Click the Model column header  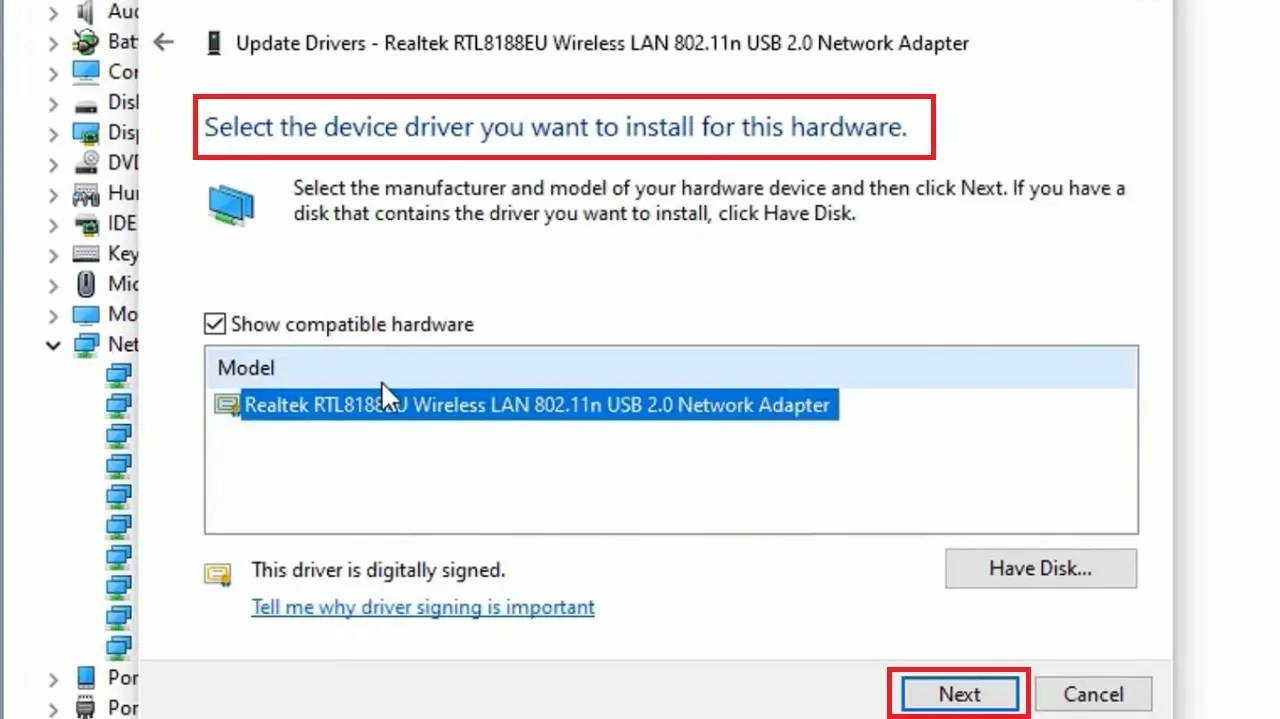[x=245, y=367]
